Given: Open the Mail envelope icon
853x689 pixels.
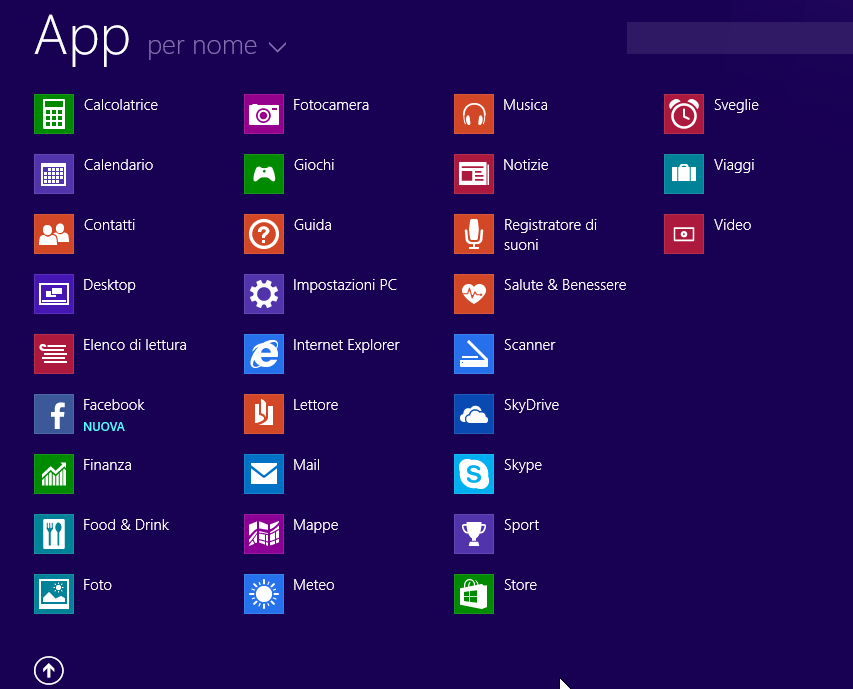Looking at the screenshot, I should coord(264,474).
